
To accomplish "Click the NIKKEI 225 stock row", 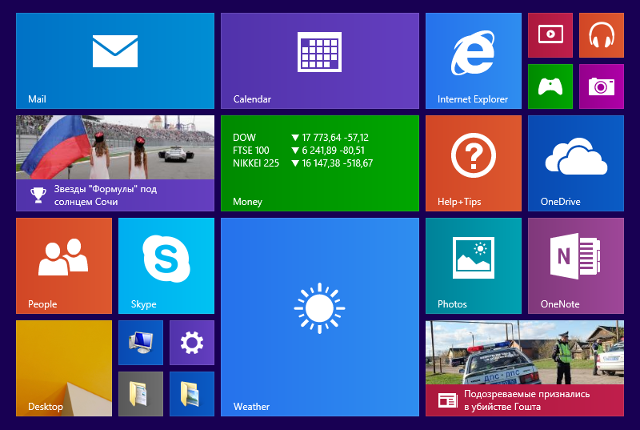I will (303, 163).
